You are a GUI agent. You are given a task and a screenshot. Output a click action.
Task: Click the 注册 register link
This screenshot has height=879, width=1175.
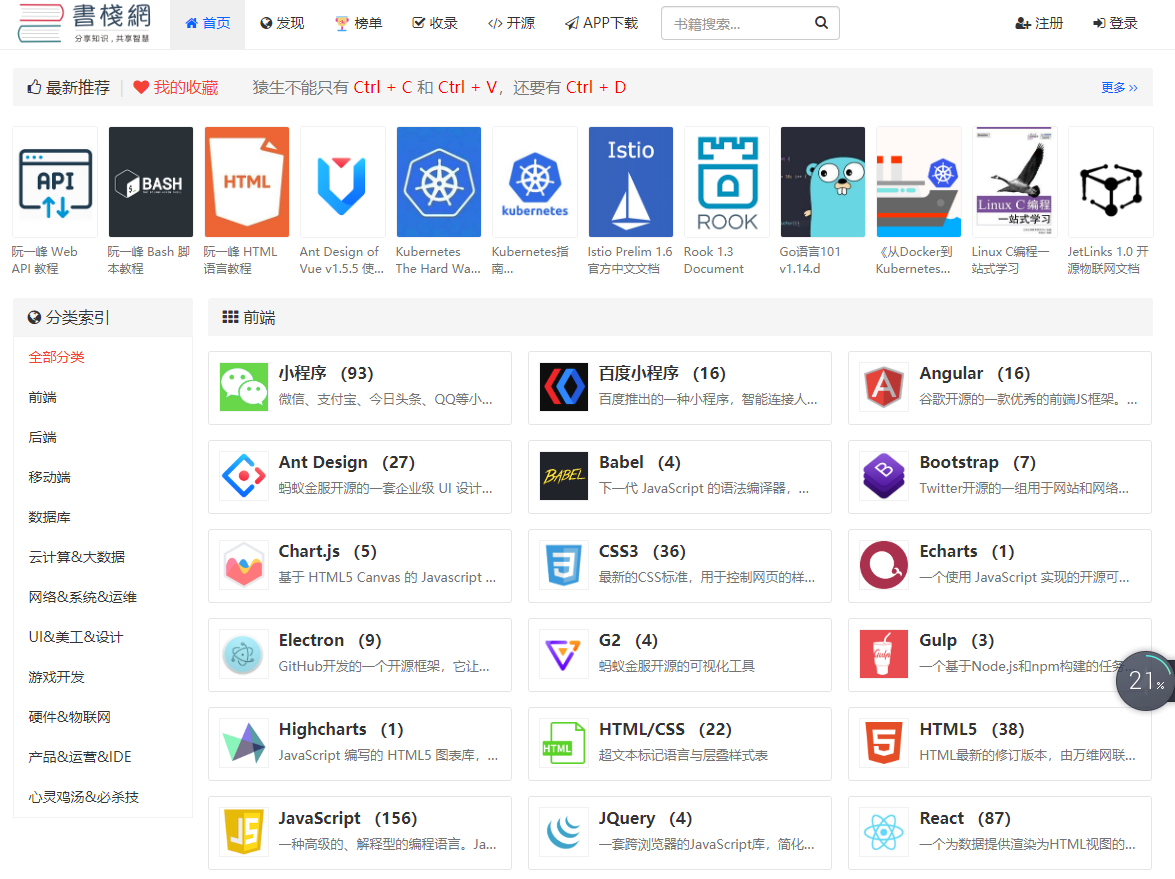(x=1039, y=24)
